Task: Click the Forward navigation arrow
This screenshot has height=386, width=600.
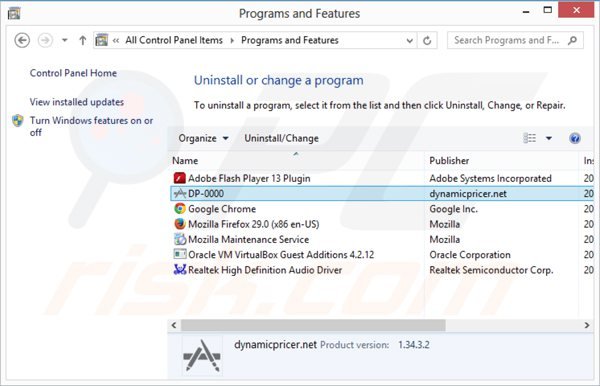Action: [45, 40]
